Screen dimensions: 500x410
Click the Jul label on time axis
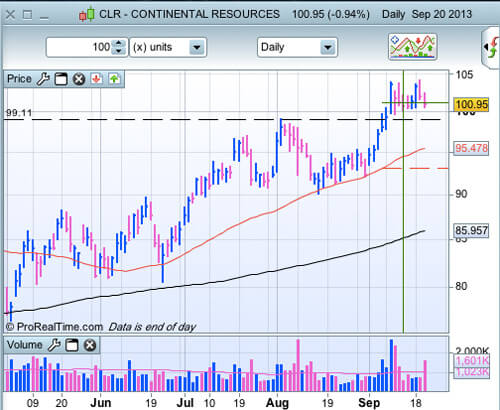click(x=185, y=403)
